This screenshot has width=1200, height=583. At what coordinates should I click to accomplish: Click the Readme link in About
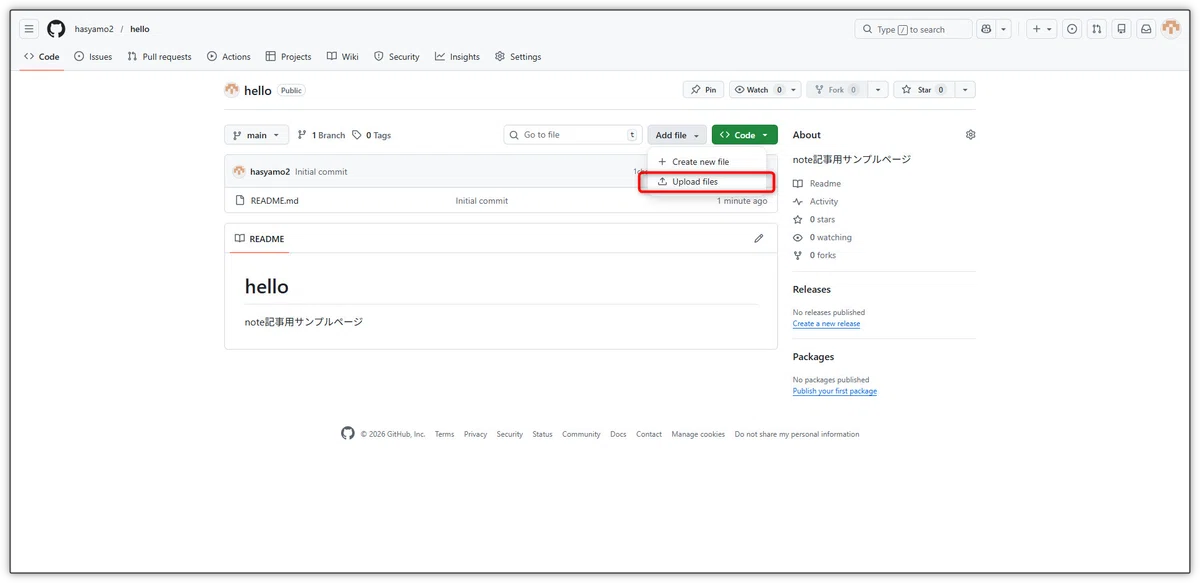(817, 184)
